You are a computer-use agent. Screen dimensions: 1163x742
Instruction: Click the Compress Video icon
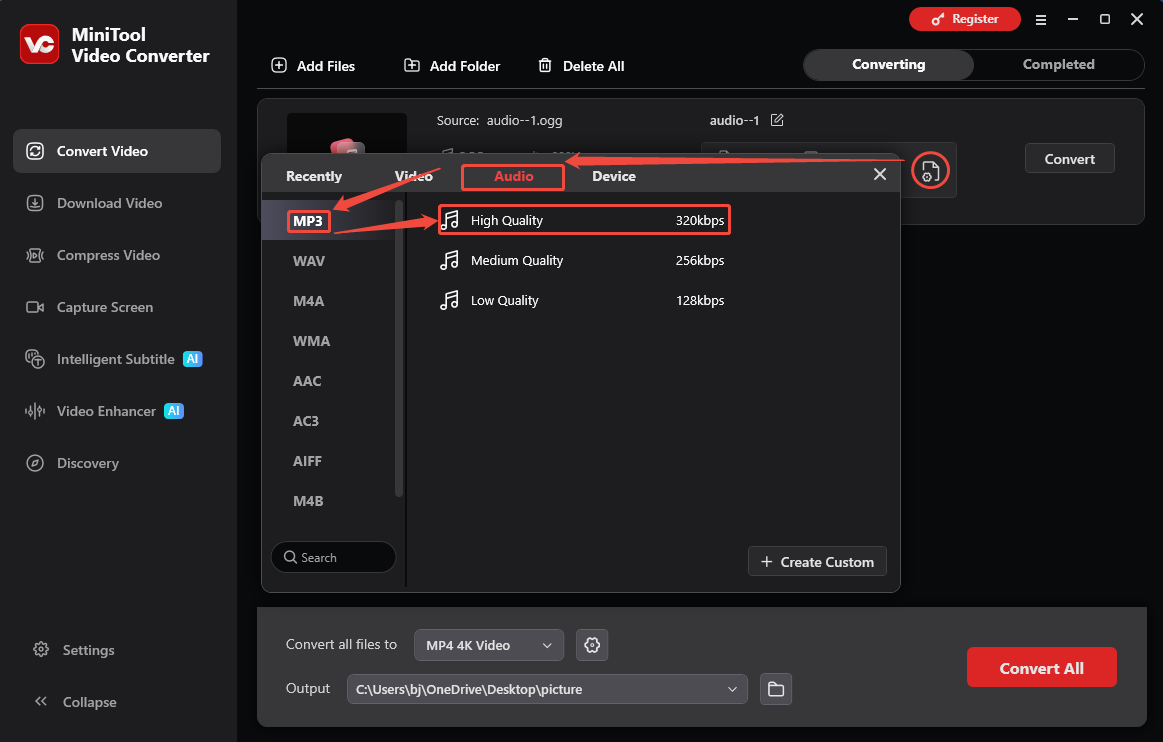[x=35, y=255]
